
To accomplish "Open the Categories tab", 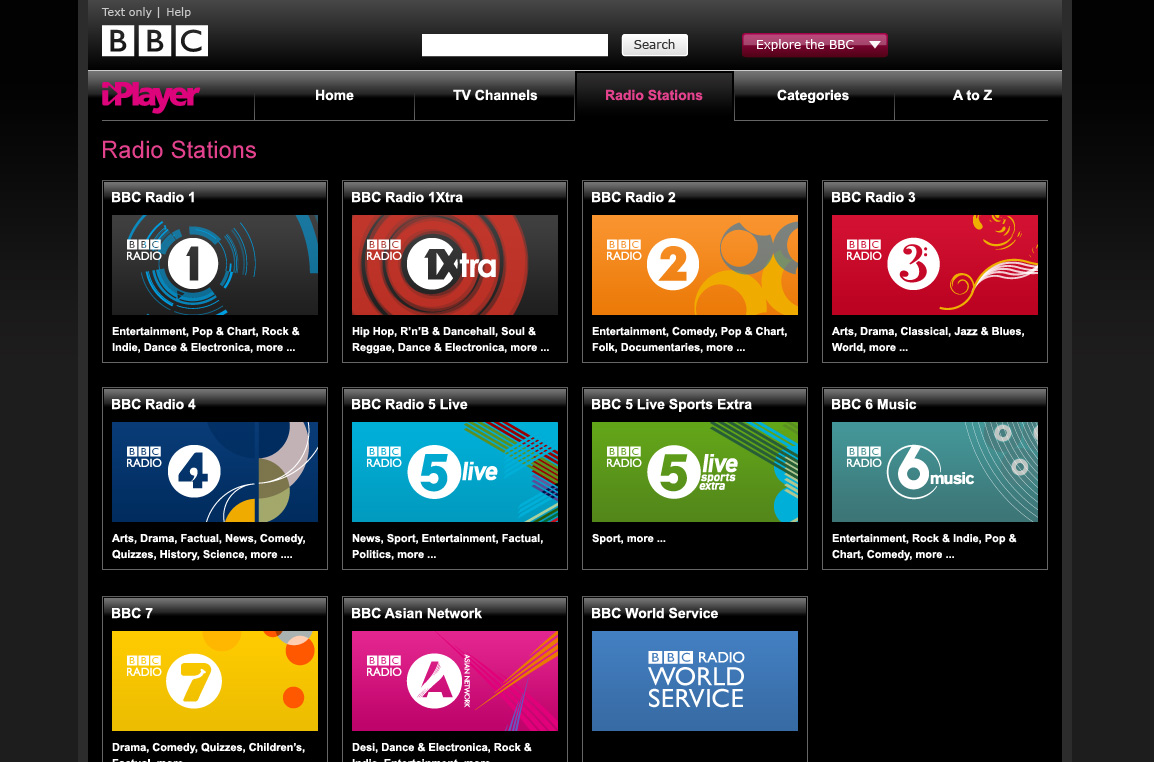I will [813, 96].
